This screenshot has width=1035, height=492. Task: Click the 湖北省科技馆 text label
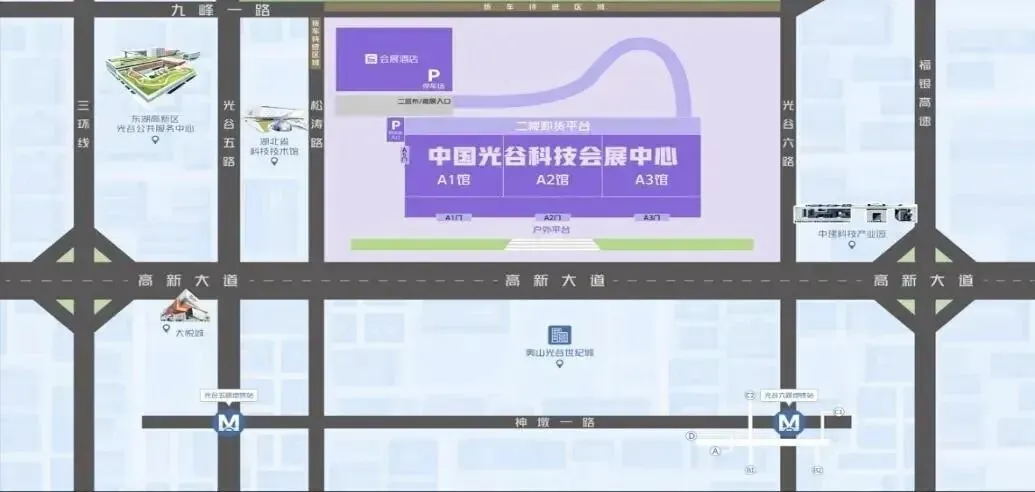[274, 147]
